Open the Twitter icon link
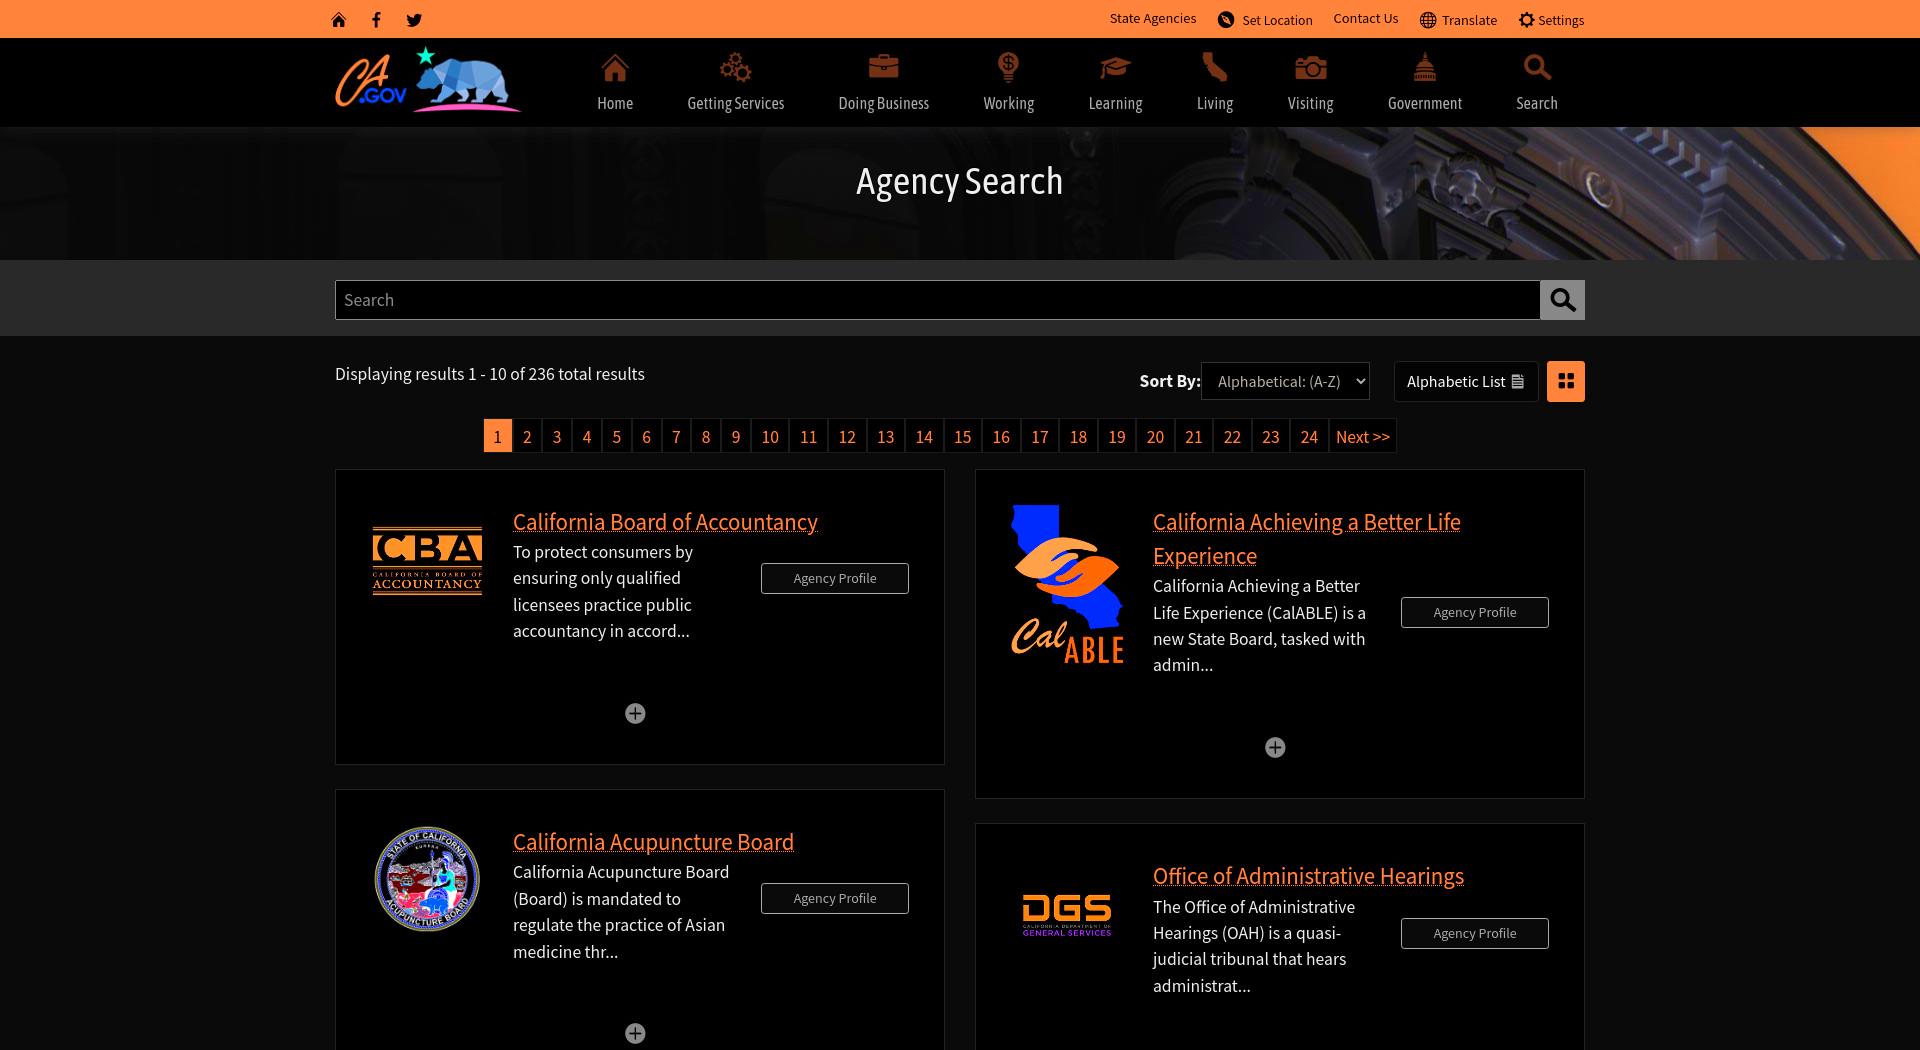Image resolution: width=1920 pixels, height=1050 pixels. point(414,20)
